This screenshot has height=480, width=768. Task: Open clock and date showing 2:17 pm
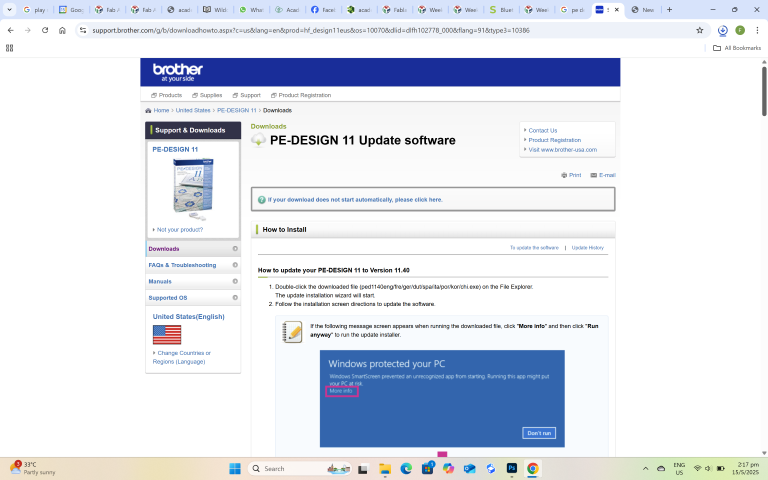[x=745, y=468]
